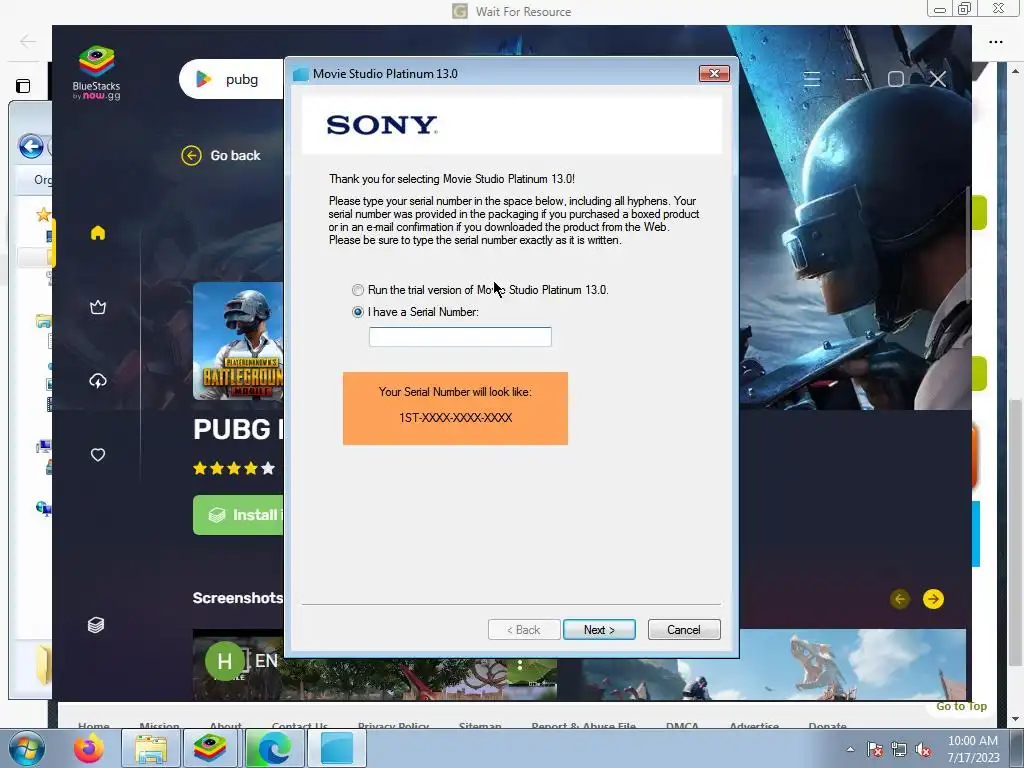Click the previous screenshot yellow arrow
The image size is (1024, 768).
(x=900, y=599)
